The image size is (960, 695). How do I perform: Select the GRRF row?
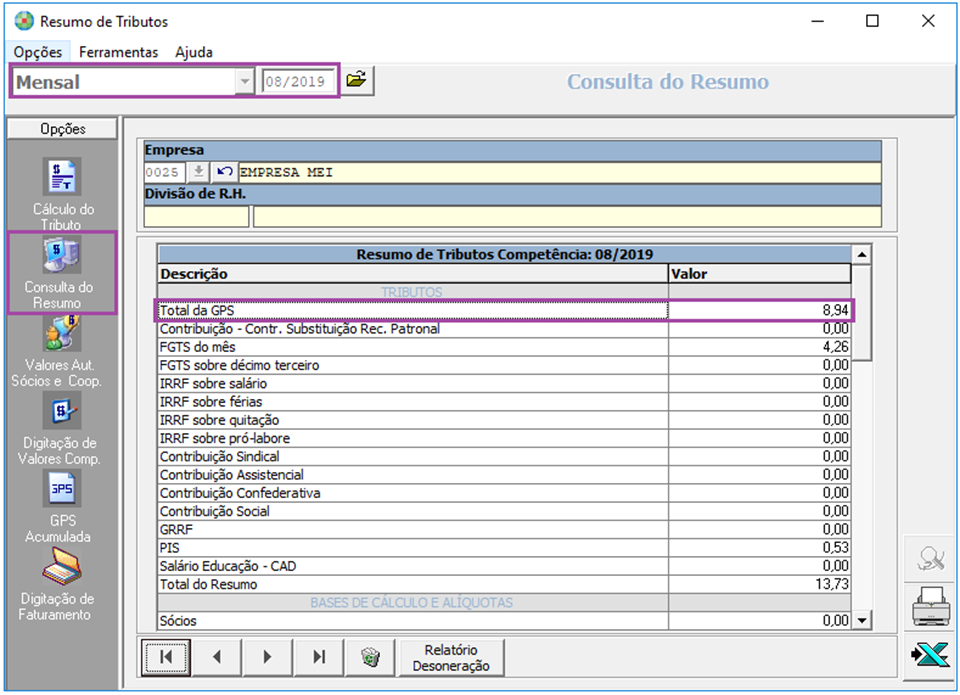coord(504,530)
